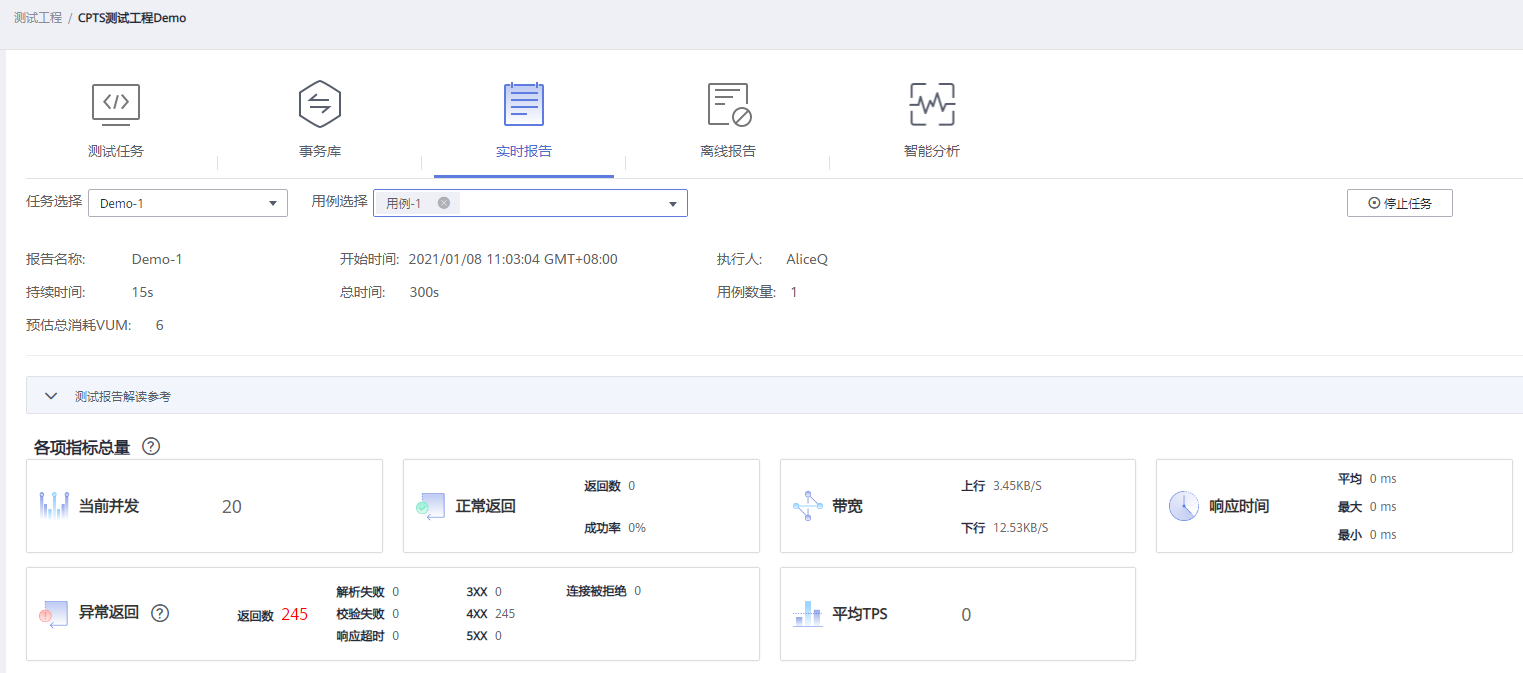Click the CPTS测试工程Demo breadcrumb
The height and width of the screenshot is (673, 1523).
[132, 18]
